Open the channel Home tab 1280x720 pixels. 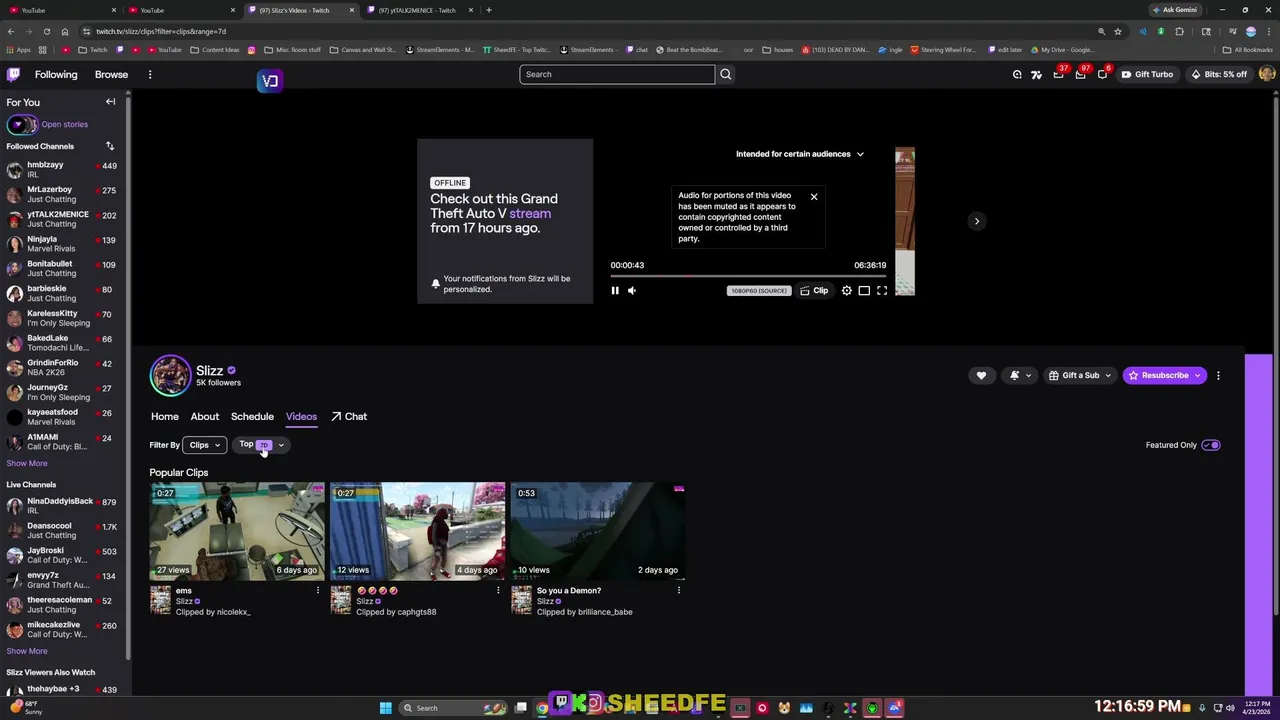165,417
